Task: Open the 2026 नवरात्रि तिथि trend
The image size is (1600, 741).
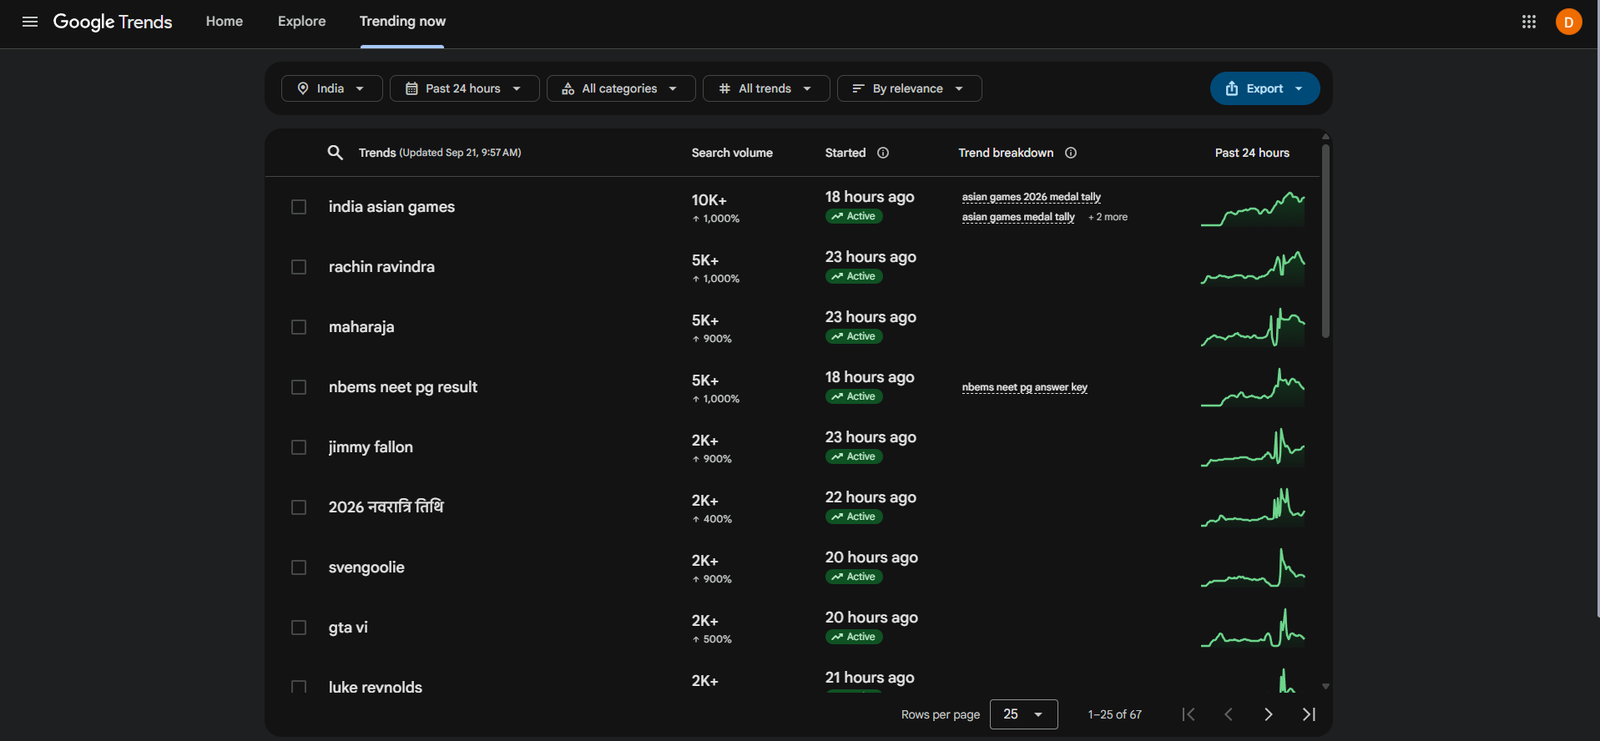Action: pyautogui.click(x=386, y=507)
